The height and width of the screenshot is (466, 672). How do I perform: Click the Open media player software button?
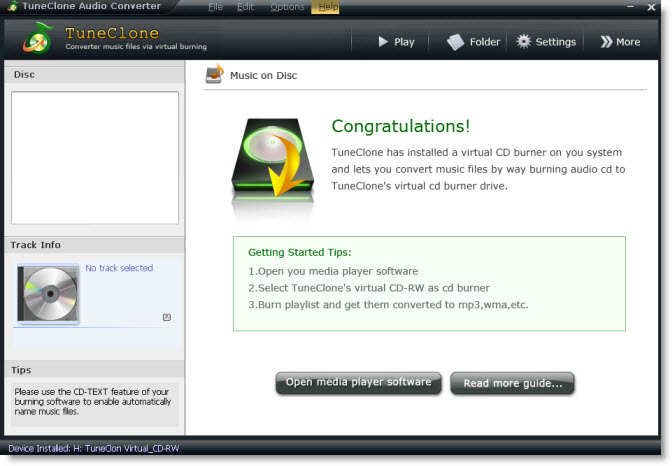click(358, 382)
